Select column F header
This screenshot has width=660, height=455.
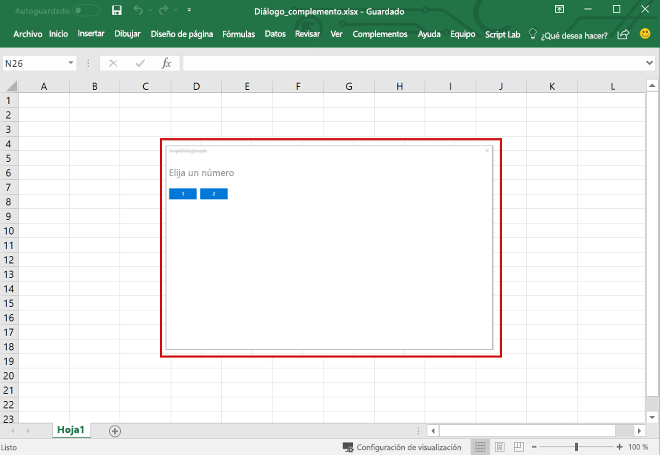[298, 86]
